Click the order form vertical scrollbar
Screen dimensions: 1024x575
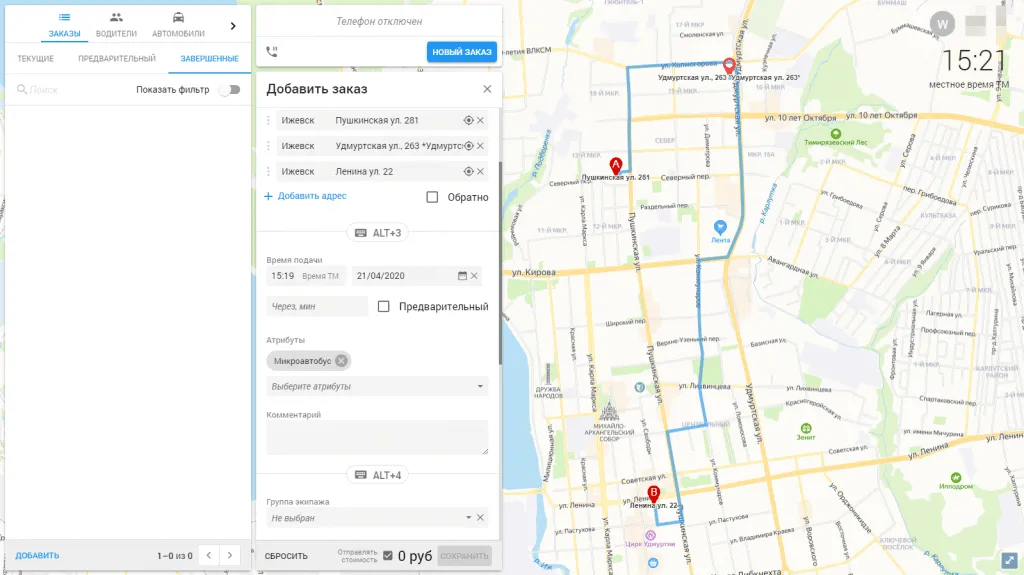(x=500, y=261)
